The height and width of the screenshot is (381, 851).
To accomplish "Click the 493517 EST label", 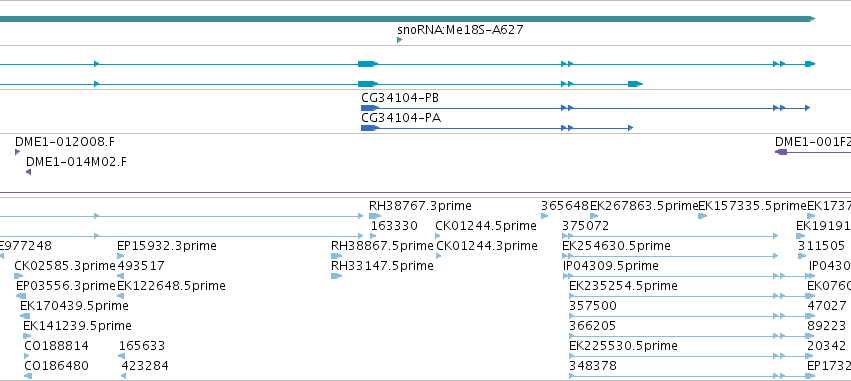I will (x=141, y=266).
